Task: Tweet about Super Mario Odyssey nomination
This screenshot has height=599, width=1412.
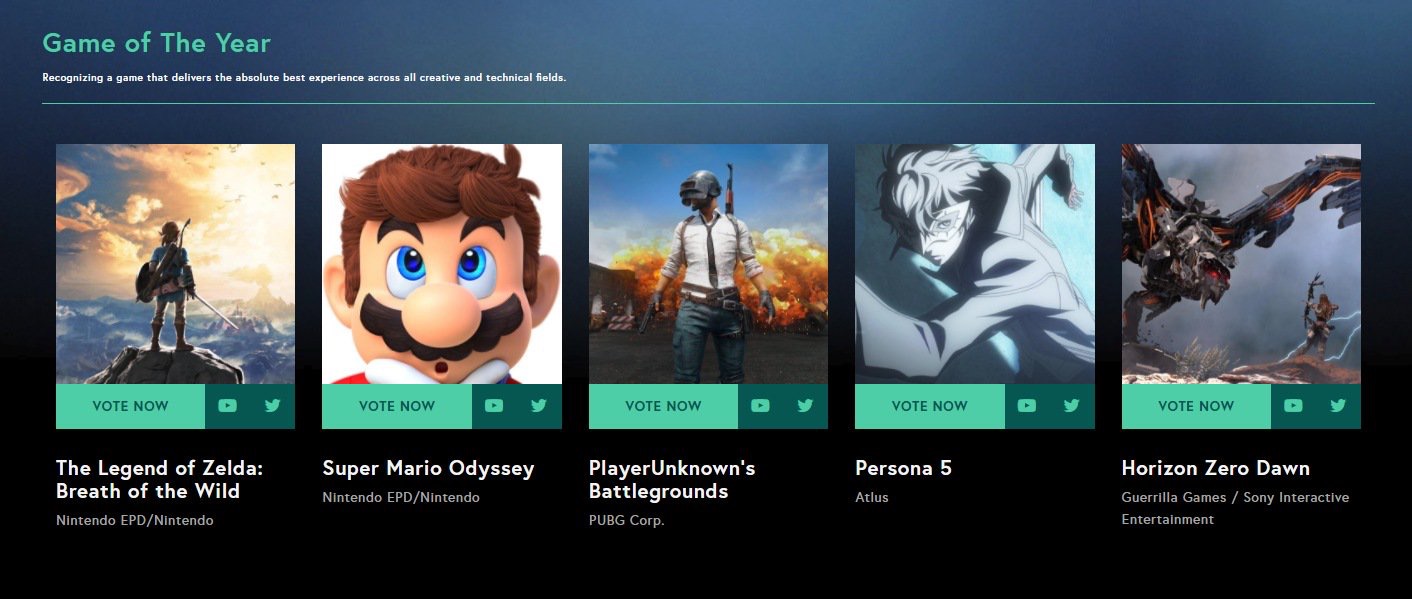Action: [539, 406]
